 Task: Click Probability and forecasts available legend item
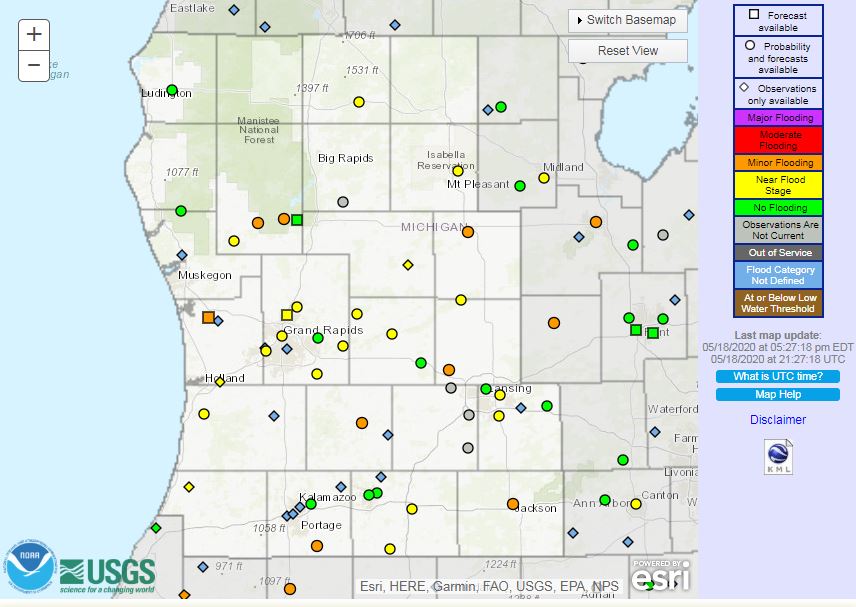pyautogui.click(x=778, y=57)
